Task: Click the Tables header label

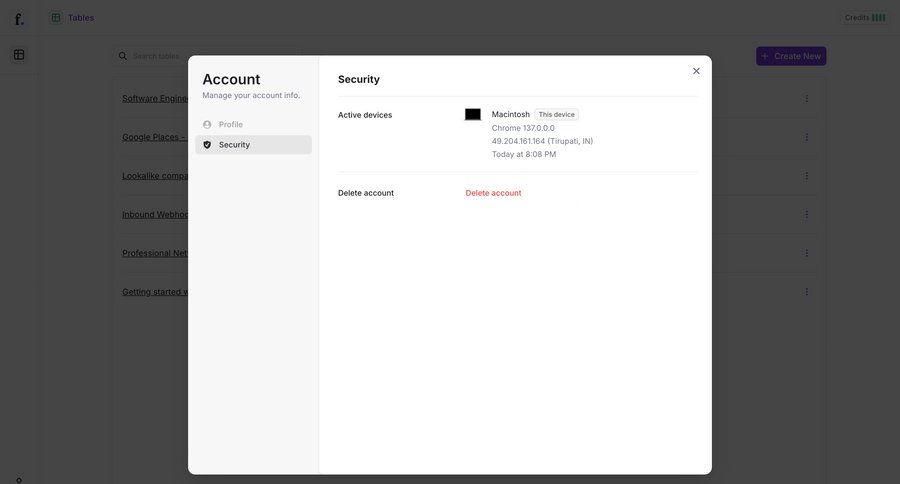Action: (81, 18)
